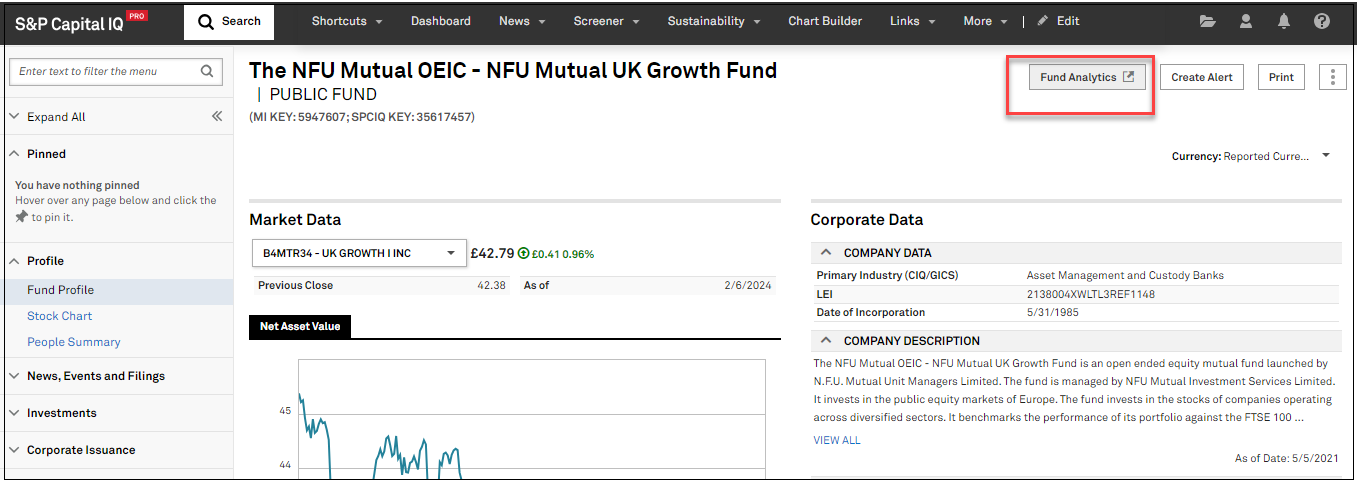This screenshot has height=494, width=1364.
Task: Expand the Investments section
Action: (62, 413)
